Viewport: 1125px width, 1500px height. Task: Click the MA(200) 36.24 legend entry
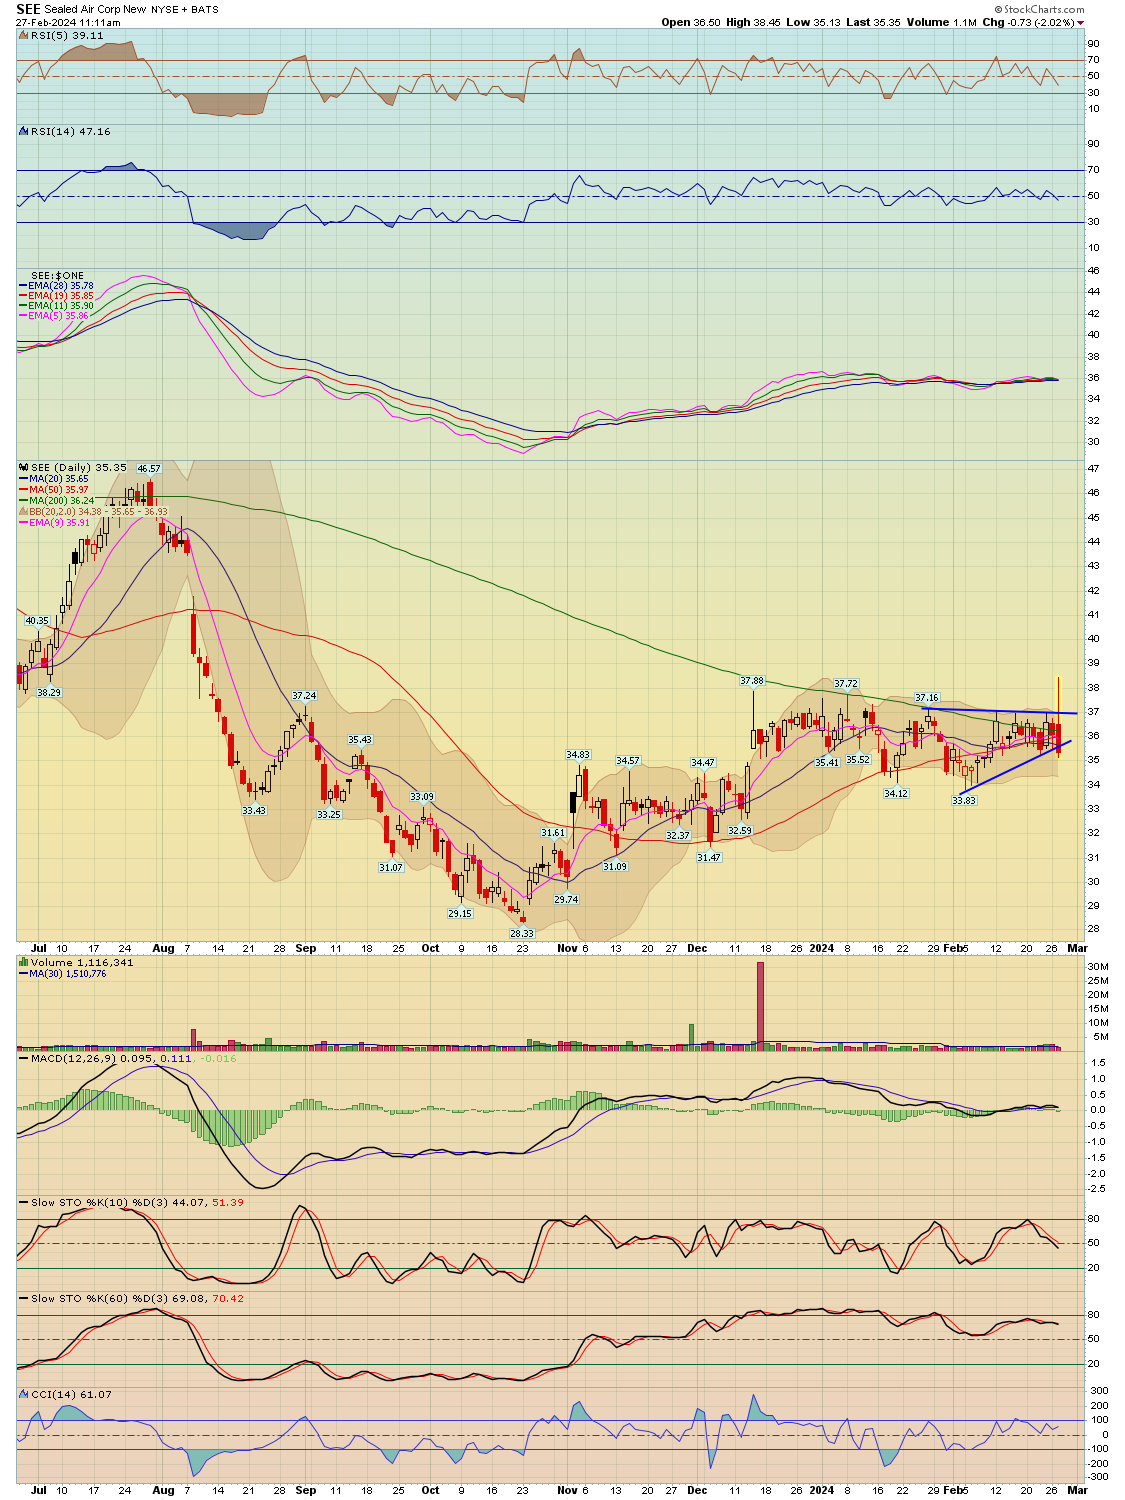pyautogui.click(x=56, y=500)
